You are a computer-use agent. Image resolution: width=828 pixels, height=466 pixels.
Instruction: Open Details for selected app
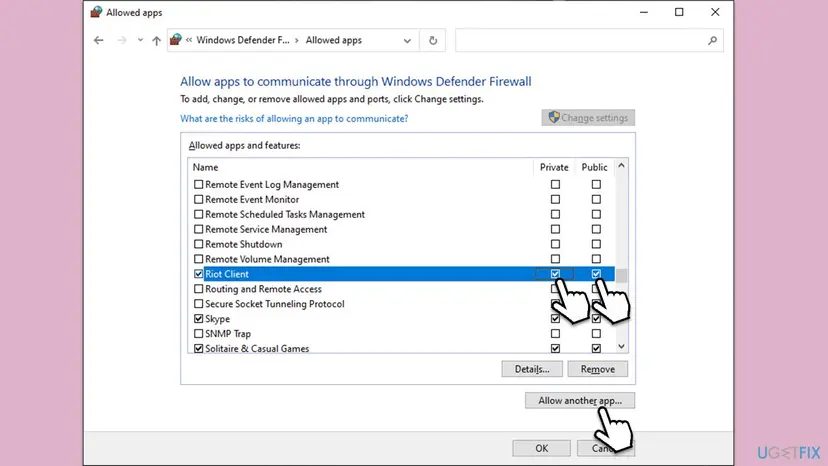532,369
